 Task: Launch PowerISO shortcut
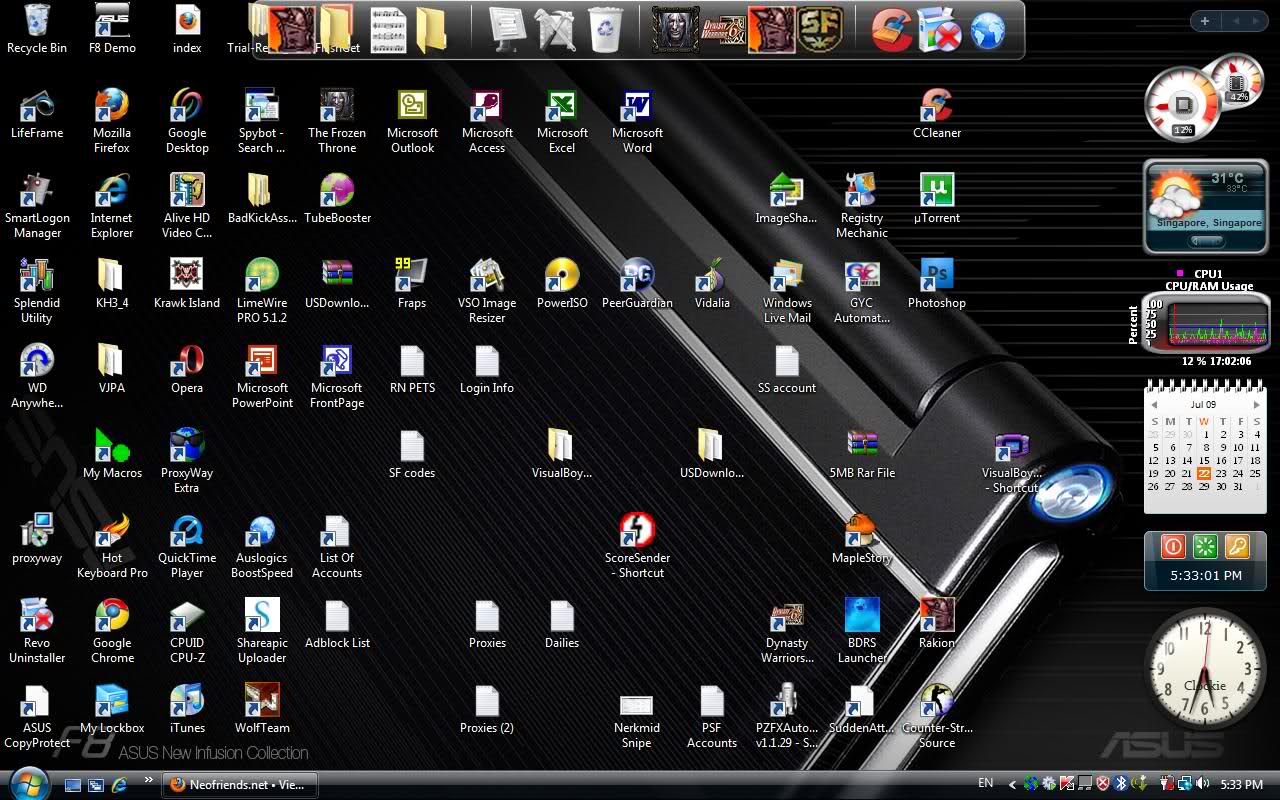pos(562,283)
